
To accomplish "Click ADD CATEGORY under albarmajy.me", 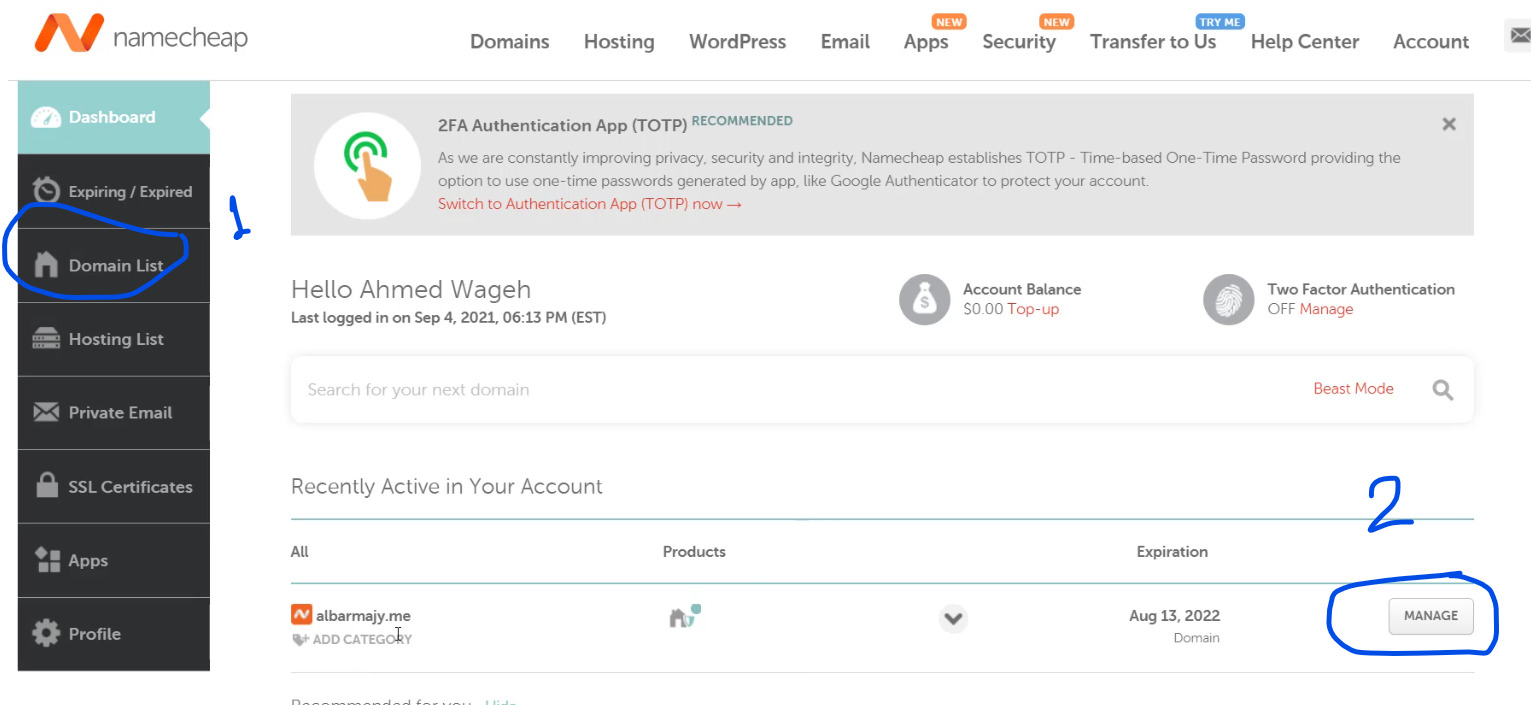I will (x=362, y=639).
